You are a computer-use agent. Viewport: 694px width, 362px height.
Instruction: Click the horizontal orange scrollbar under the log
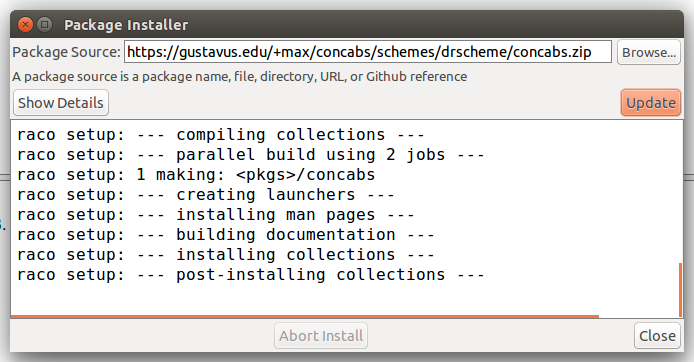click(305, 316)
